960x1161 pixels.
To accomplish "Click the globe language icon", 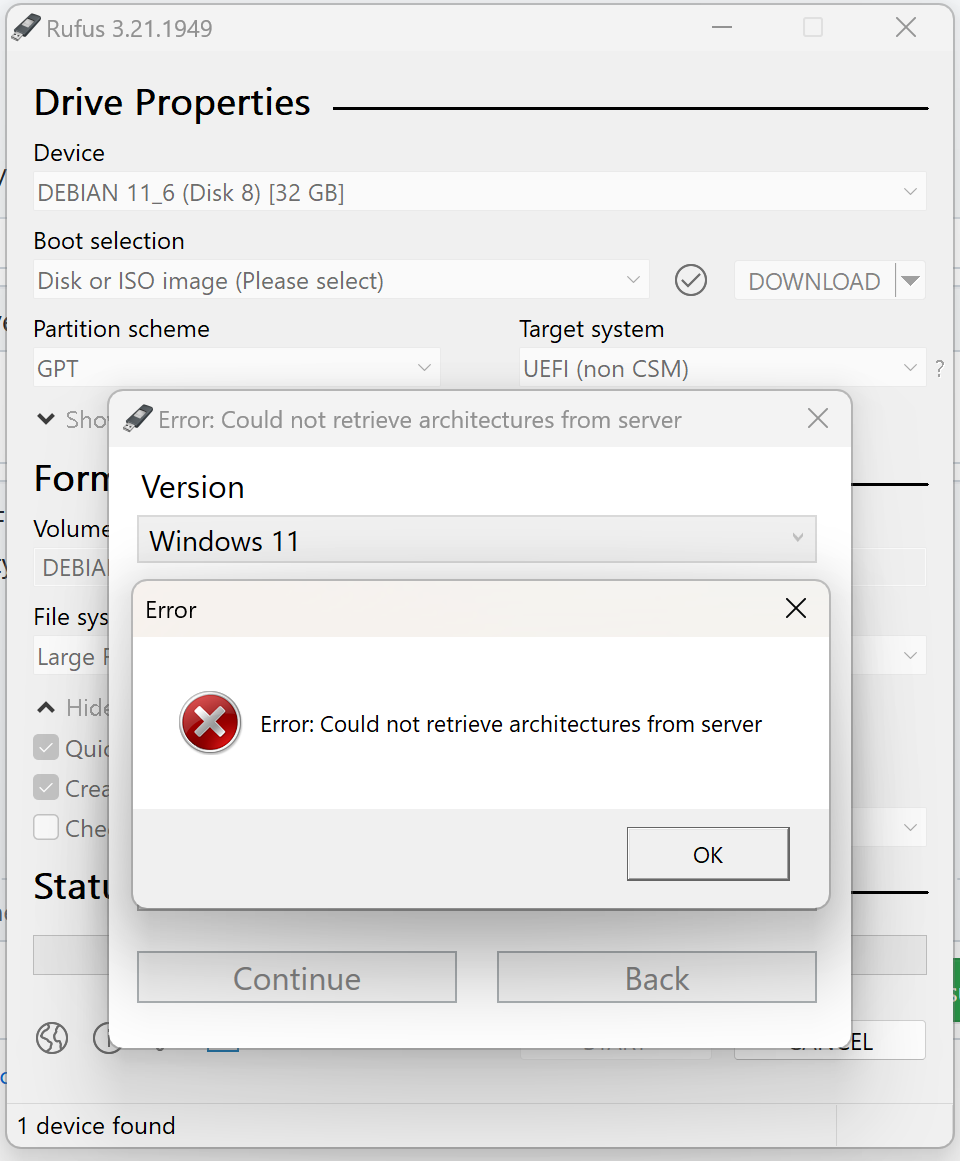I will click(x=52, y=1038).
